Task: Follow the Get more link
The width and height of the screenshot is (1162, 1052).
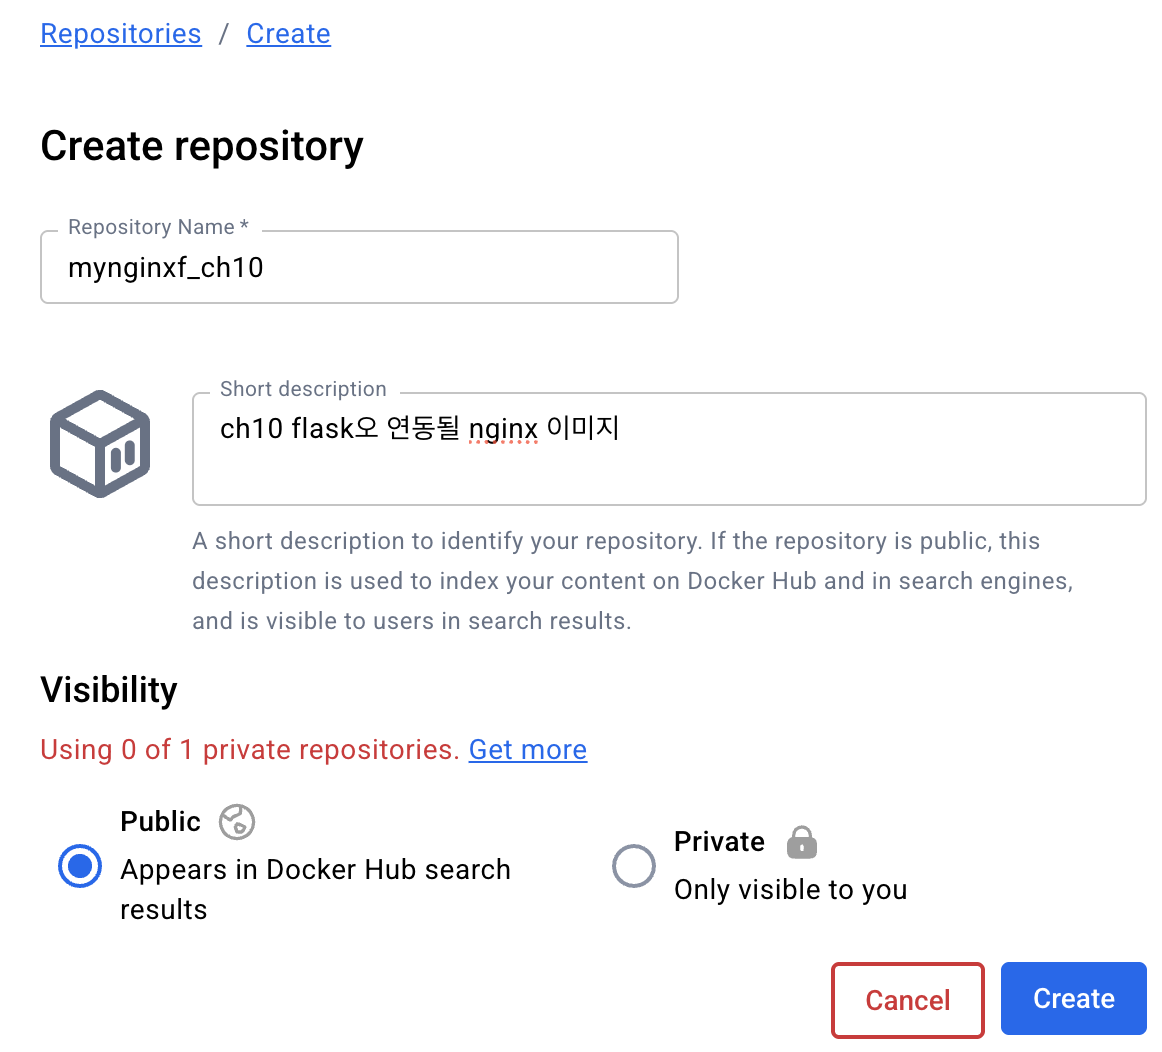Action: pos(528,750)
